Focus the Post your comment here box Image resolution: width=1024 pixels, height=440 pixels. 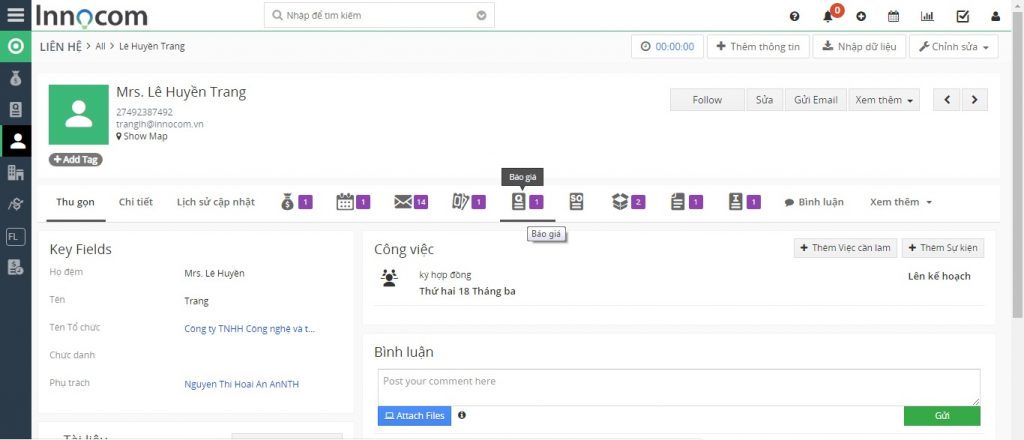679,388
